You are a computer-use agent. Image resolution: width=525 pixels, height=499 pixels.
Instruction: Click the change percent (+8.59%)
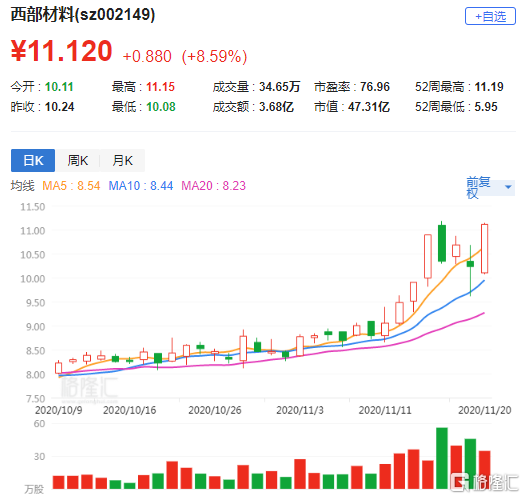(x=214, y=56)
